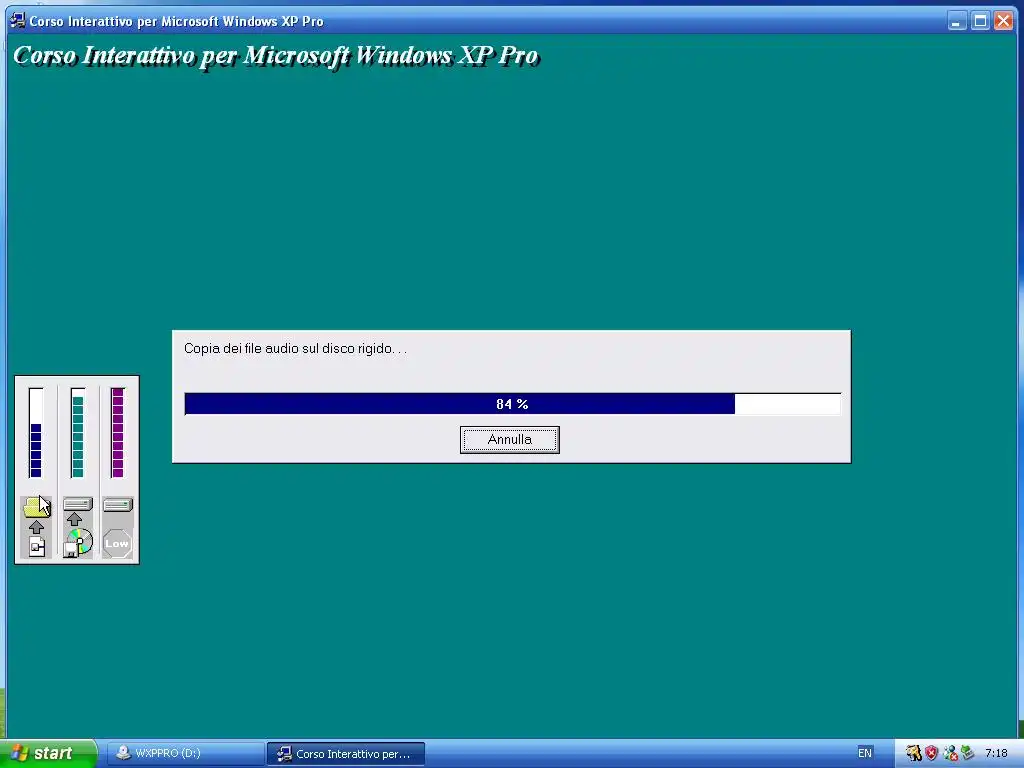
Task: Click the 84 % audio copy progress bar
Action: click(513, 404)
